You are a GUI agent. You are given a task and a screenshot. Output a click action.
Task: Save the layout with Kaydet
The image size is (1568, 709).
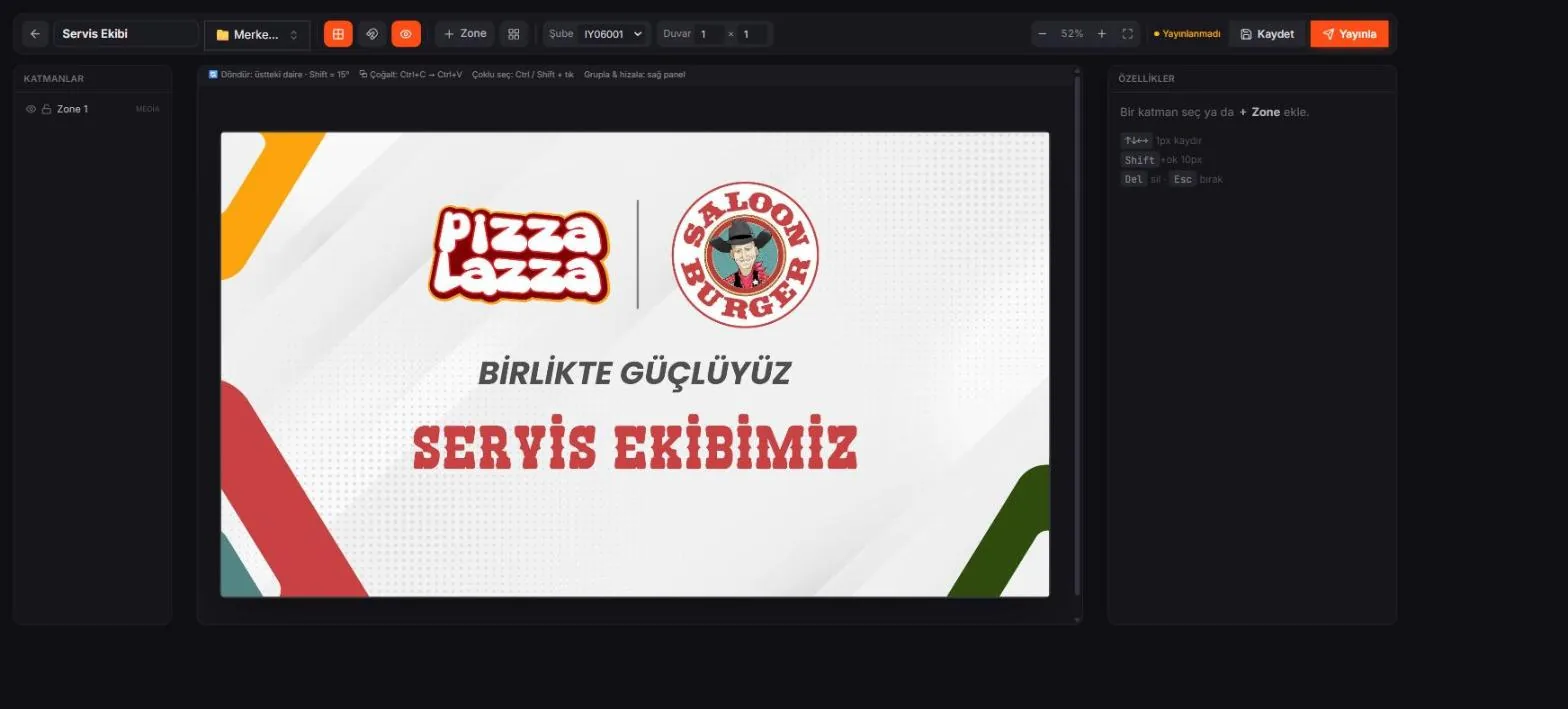tap(1267, 34)
